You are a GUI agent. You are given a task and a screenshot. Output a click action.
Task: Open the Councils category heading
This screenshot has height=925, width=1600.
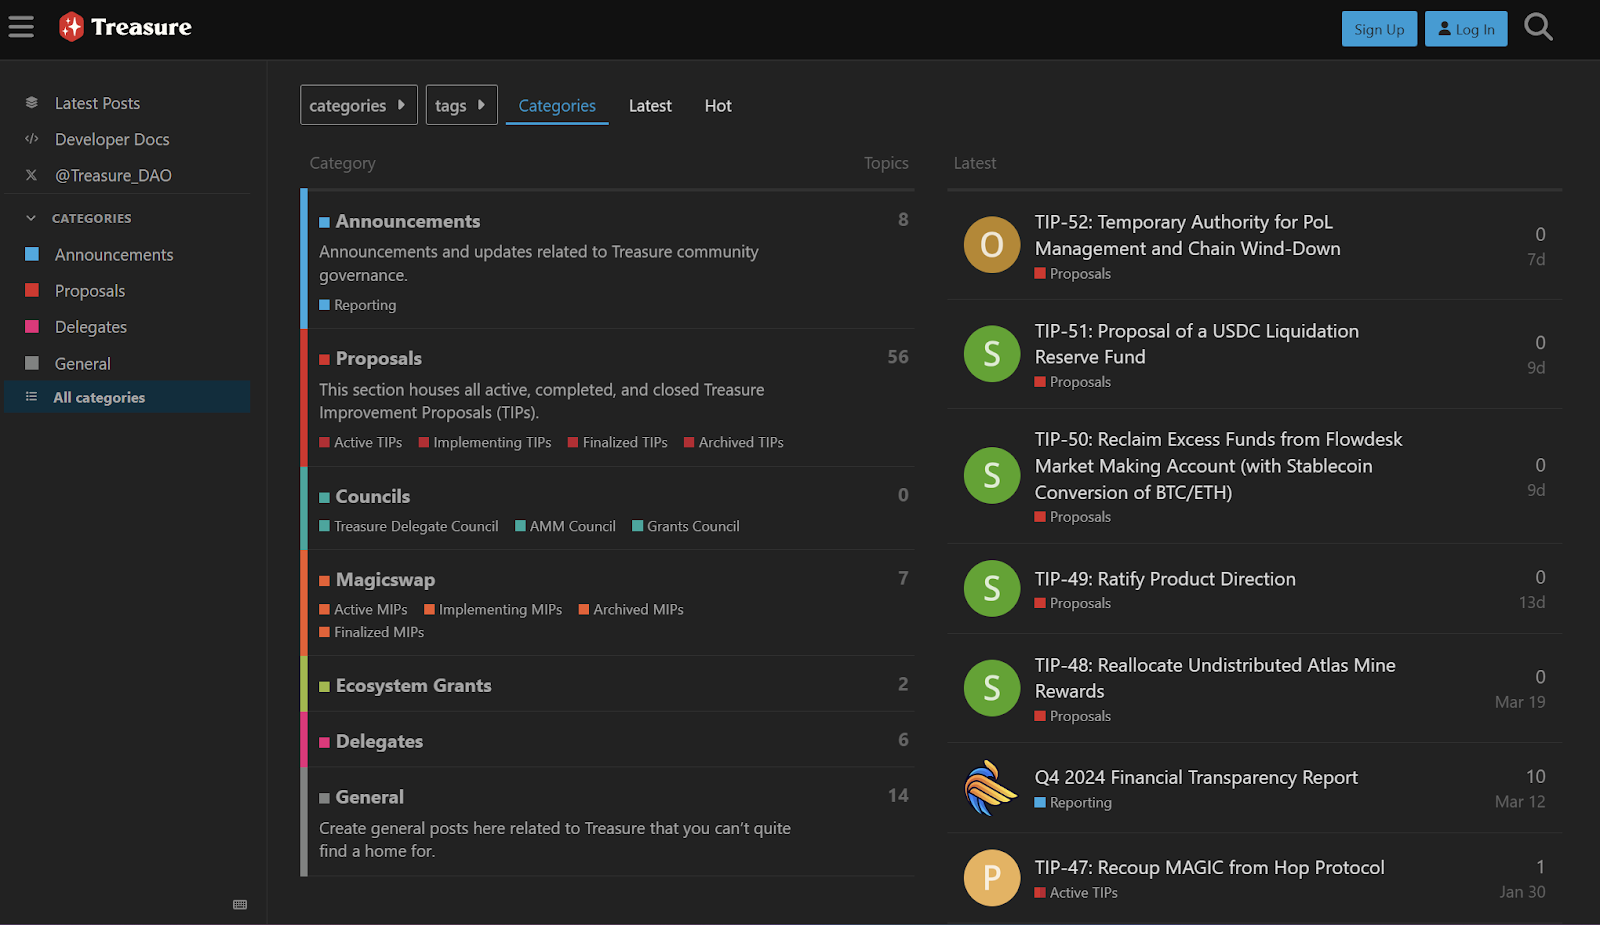coord(373,496)
